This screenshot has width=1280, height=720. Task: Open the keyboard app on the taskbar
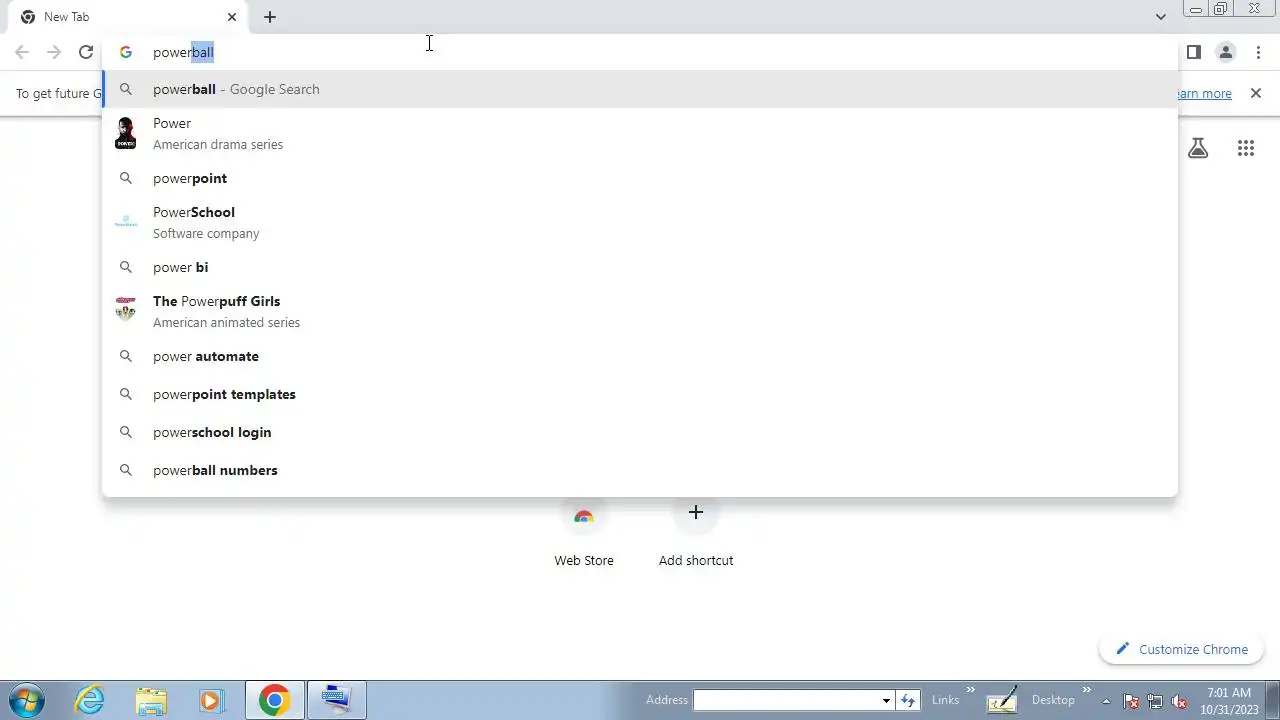pos(336,700)
